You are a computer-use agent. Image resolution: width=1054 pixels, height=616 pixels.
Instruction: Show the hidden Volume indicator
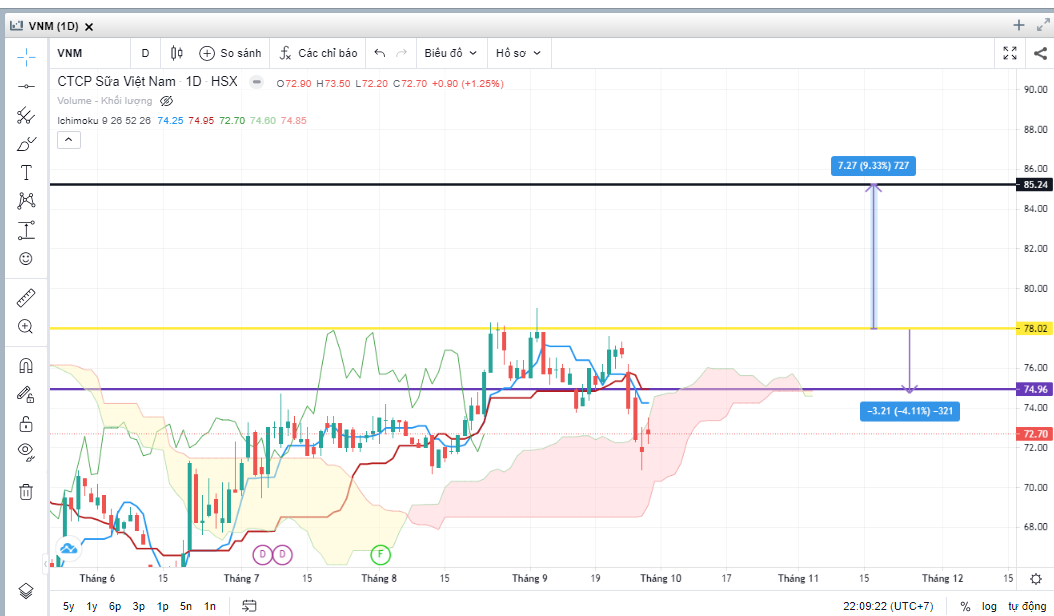coord(167,101)
